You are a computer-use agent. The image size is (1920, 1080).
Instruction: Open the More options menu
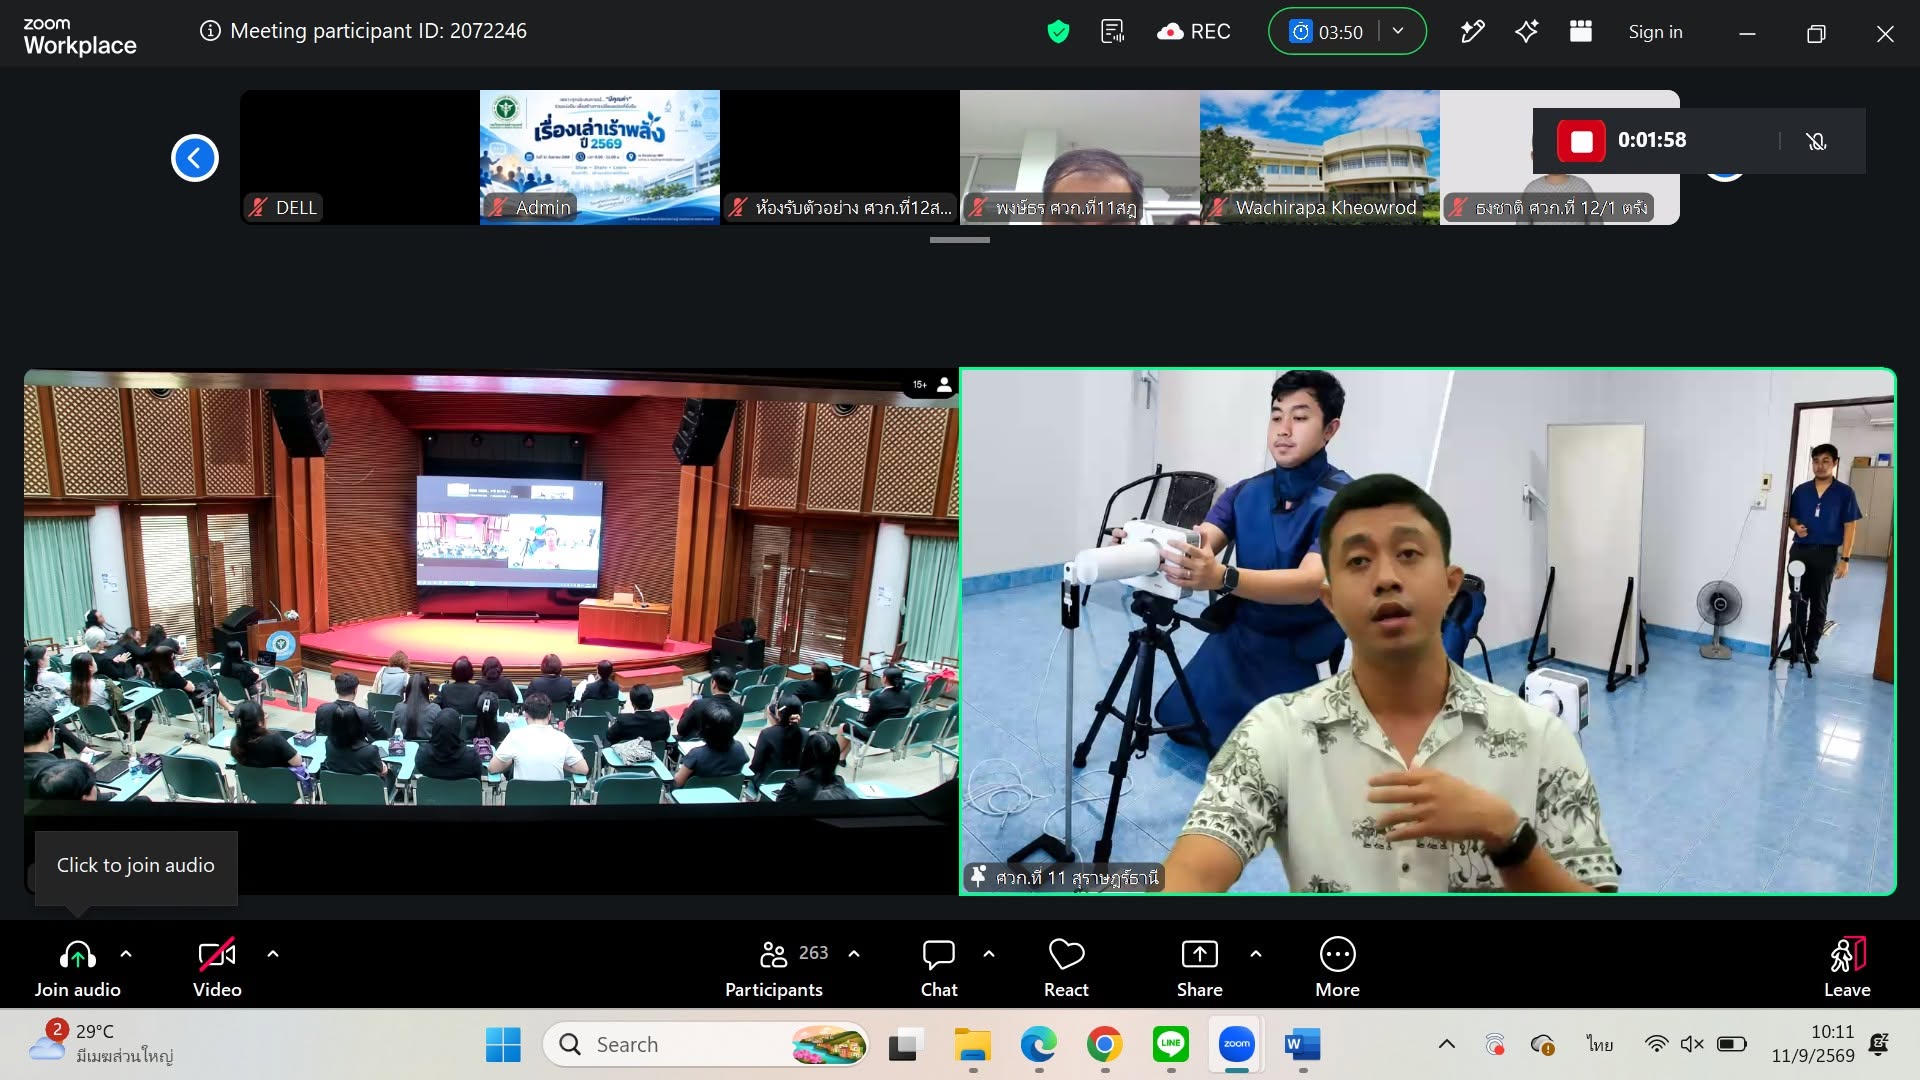[x=1338, y=968]
